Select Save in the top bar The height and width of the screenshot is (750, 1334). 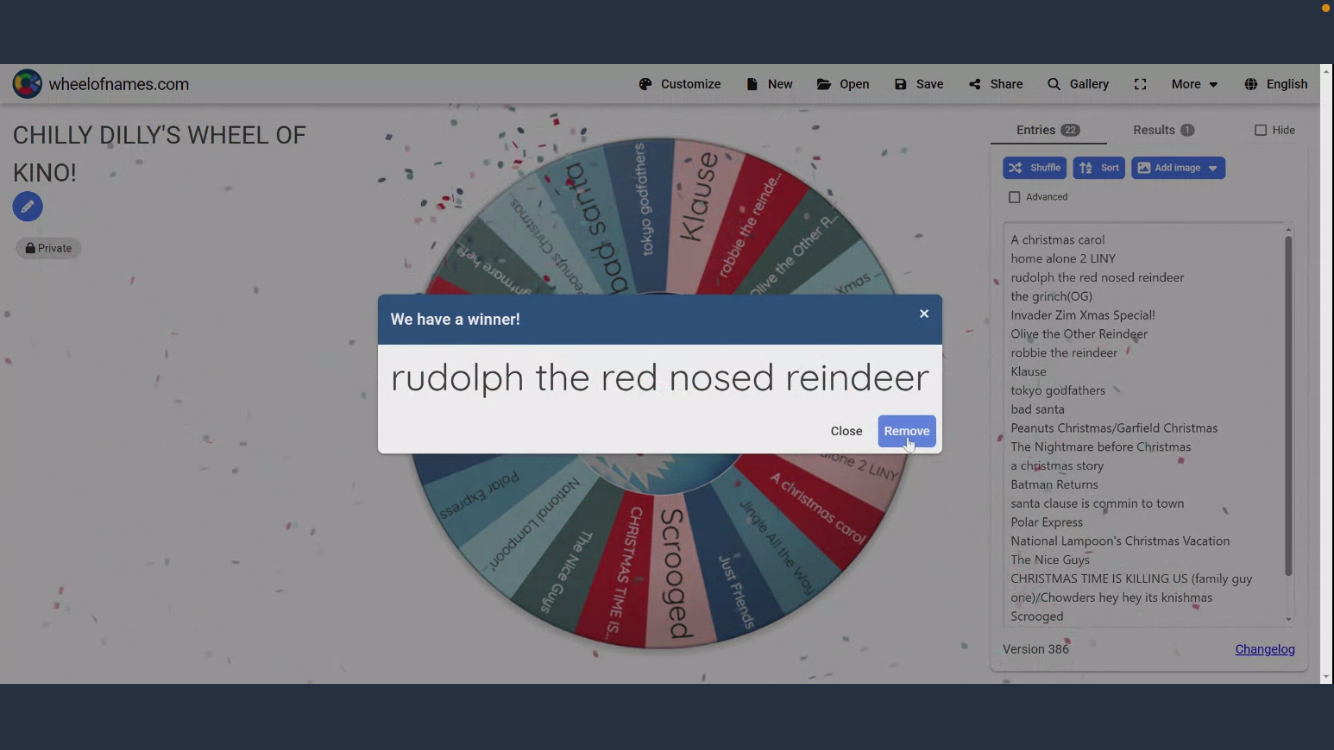point(919,84)
